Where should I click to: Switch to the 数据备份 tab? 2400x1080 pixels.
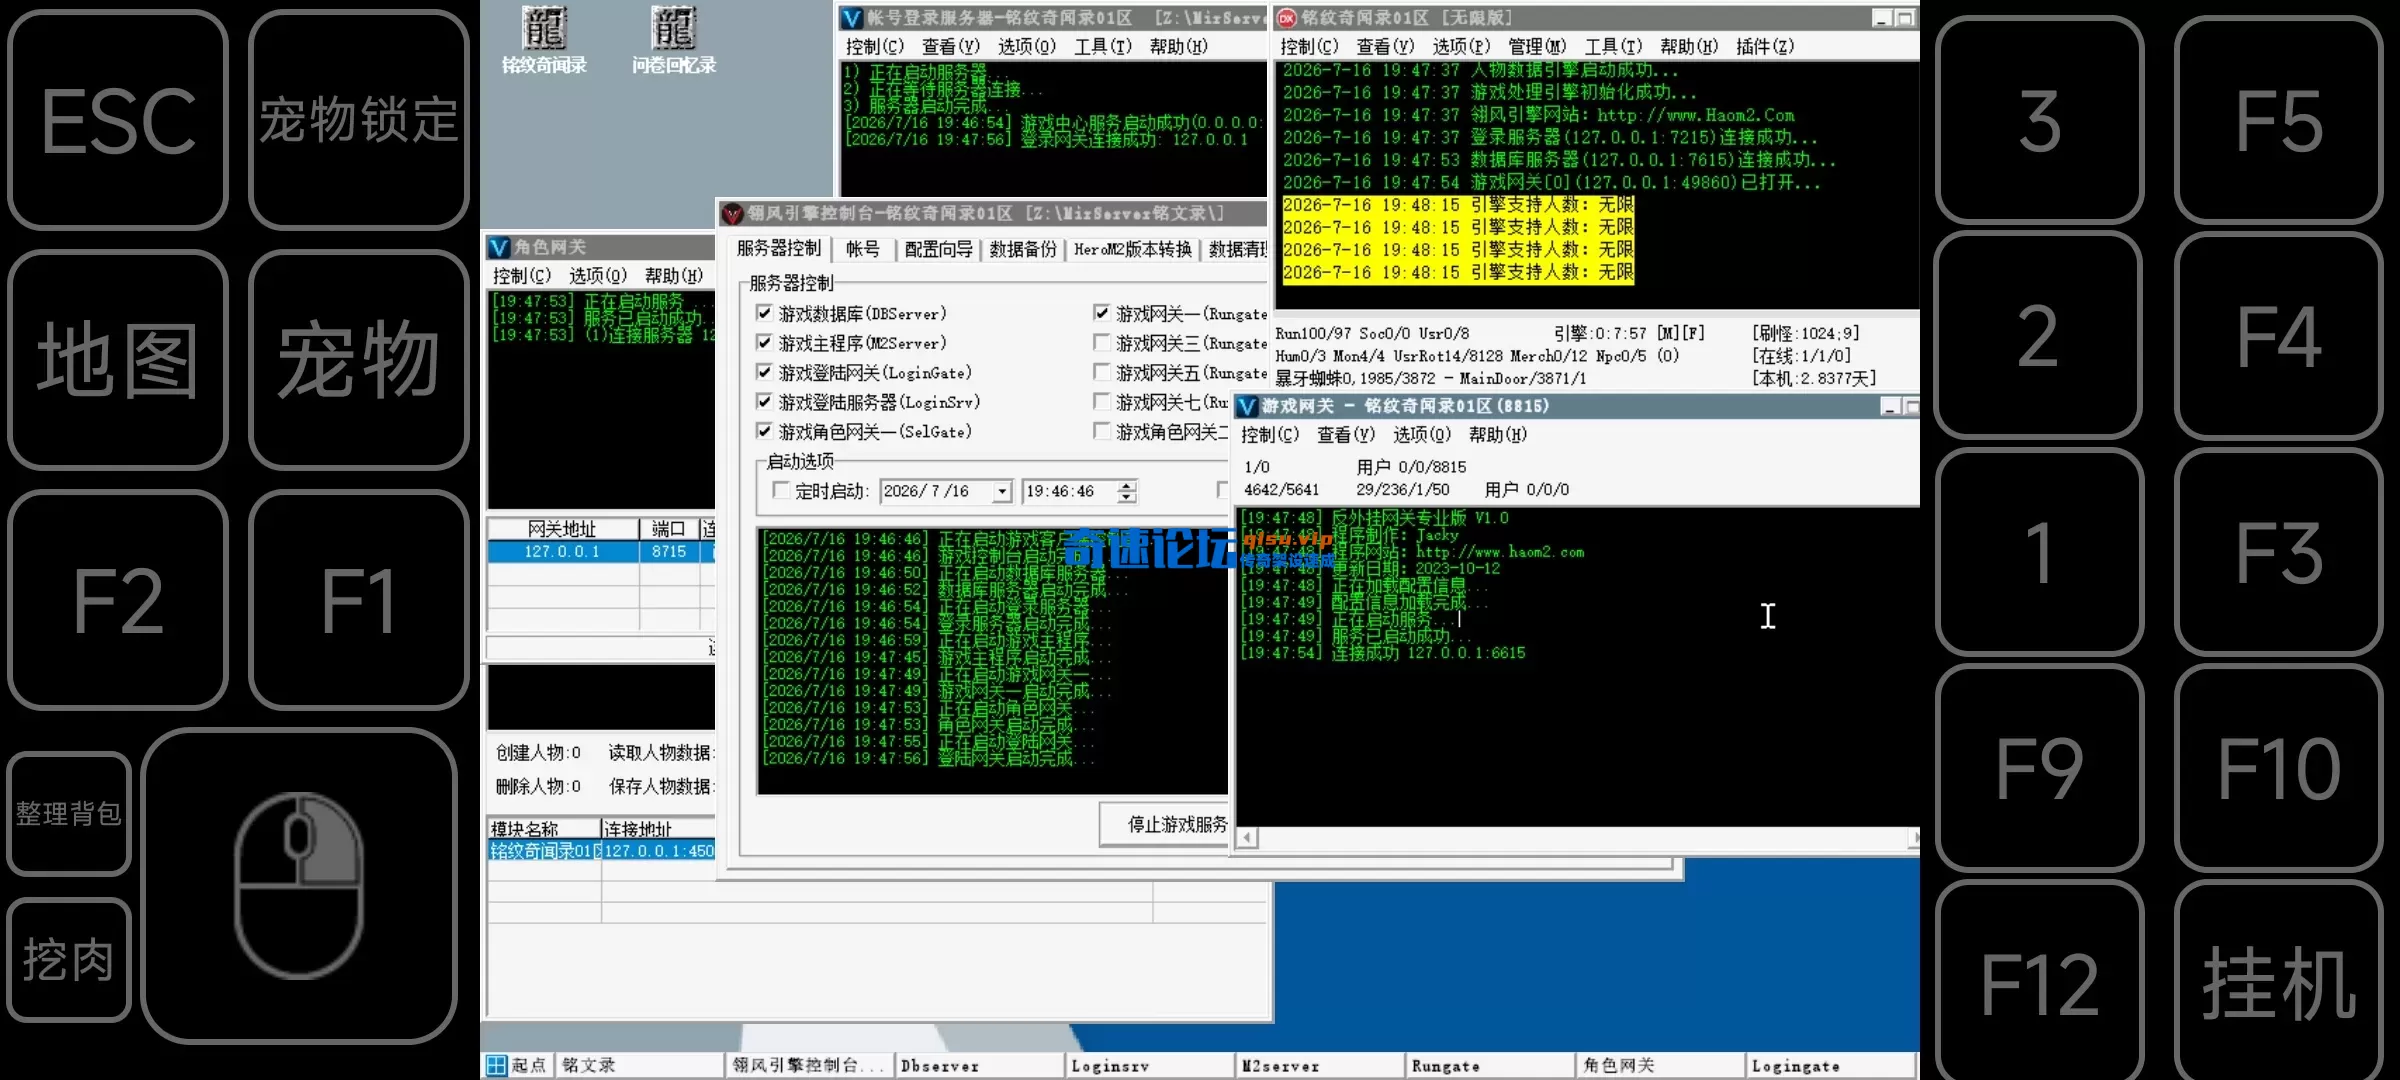(x=1023, y=249)
